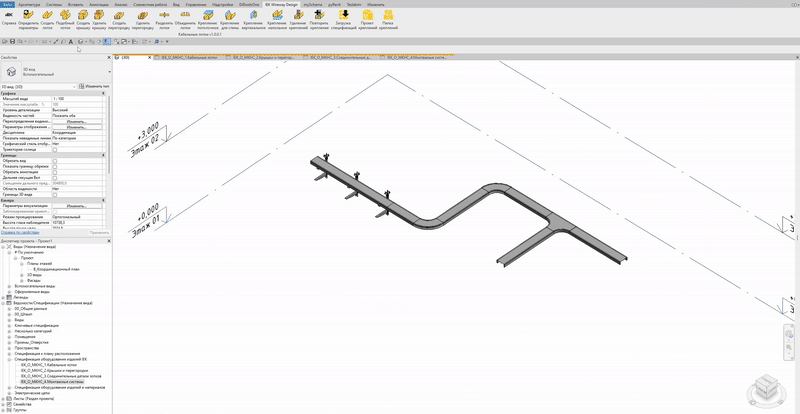
Task: Expand the Легенды tree node
Action: (x=5, y=297)
